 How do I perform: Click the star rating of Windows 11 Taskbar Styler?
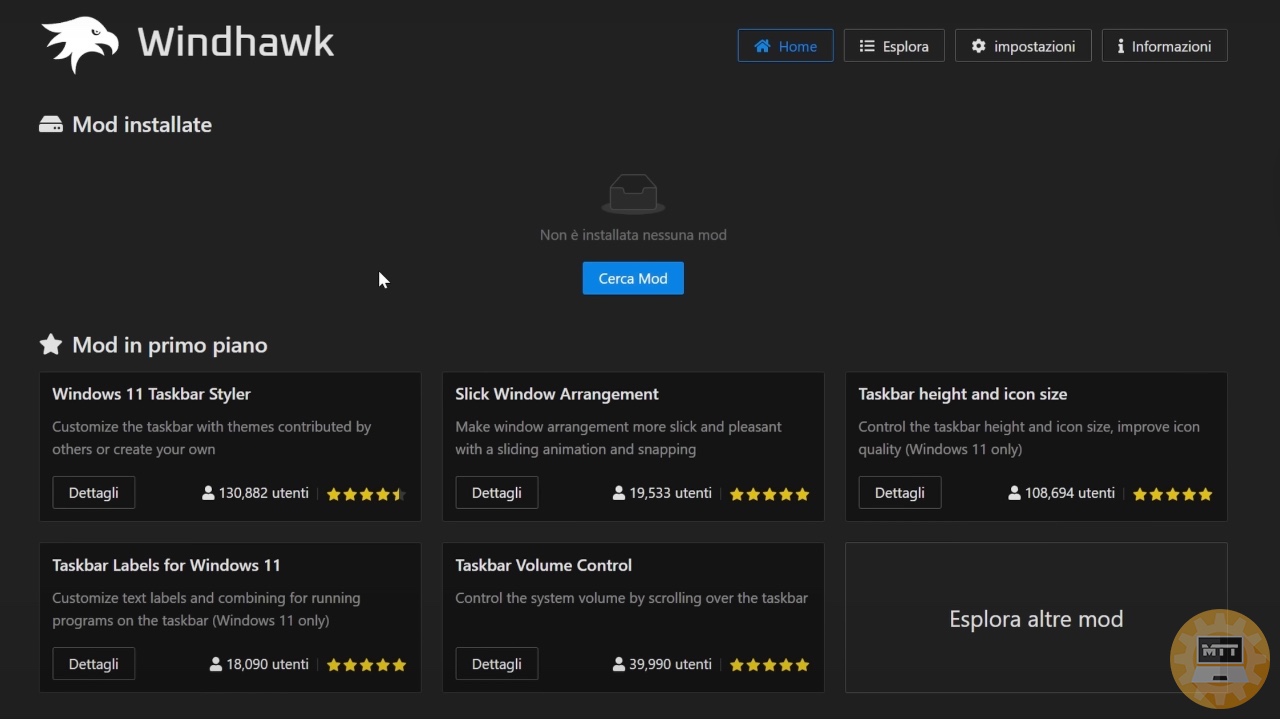(366, 494)
